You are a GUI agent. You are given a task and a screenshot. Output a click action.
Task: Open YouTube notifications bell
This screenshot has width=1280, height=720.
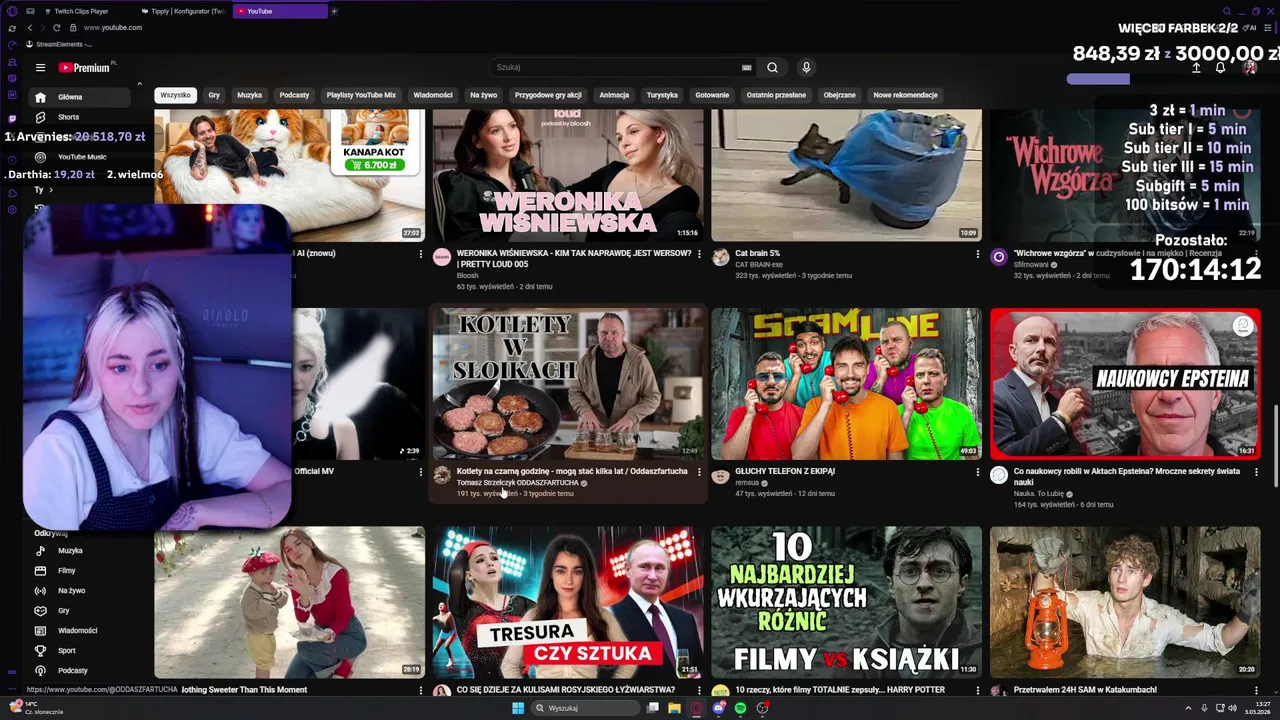(1220, 68)
